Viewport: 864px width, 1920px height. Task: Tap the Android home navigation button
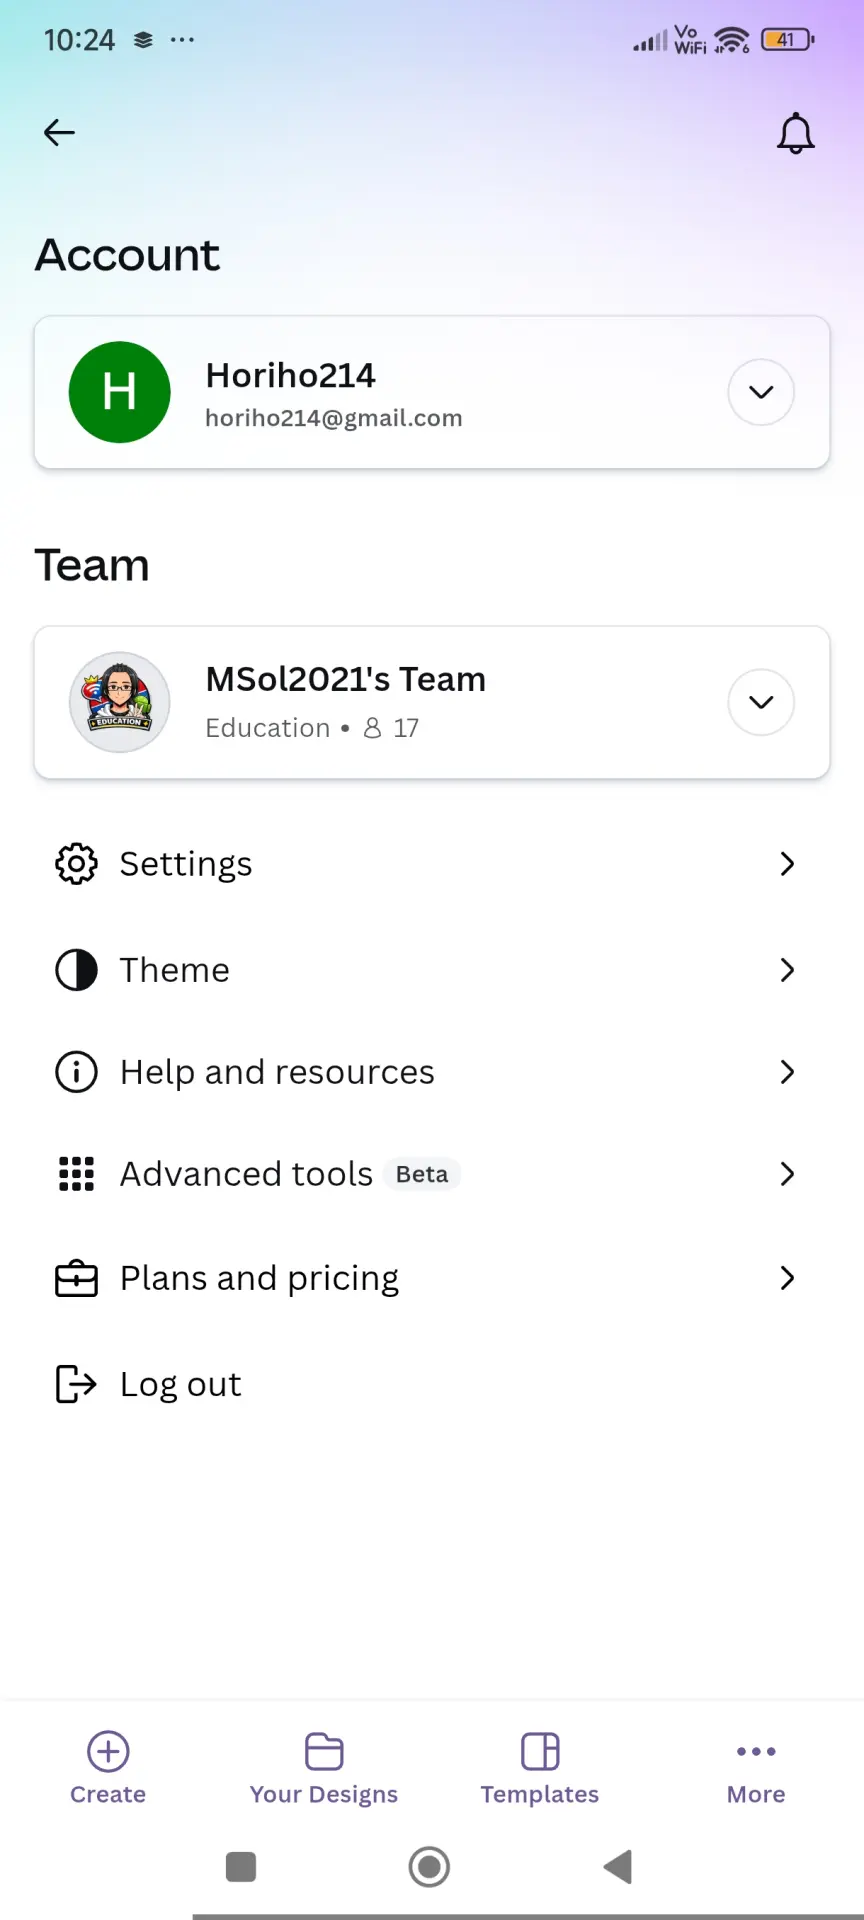tap(429, 1867)
